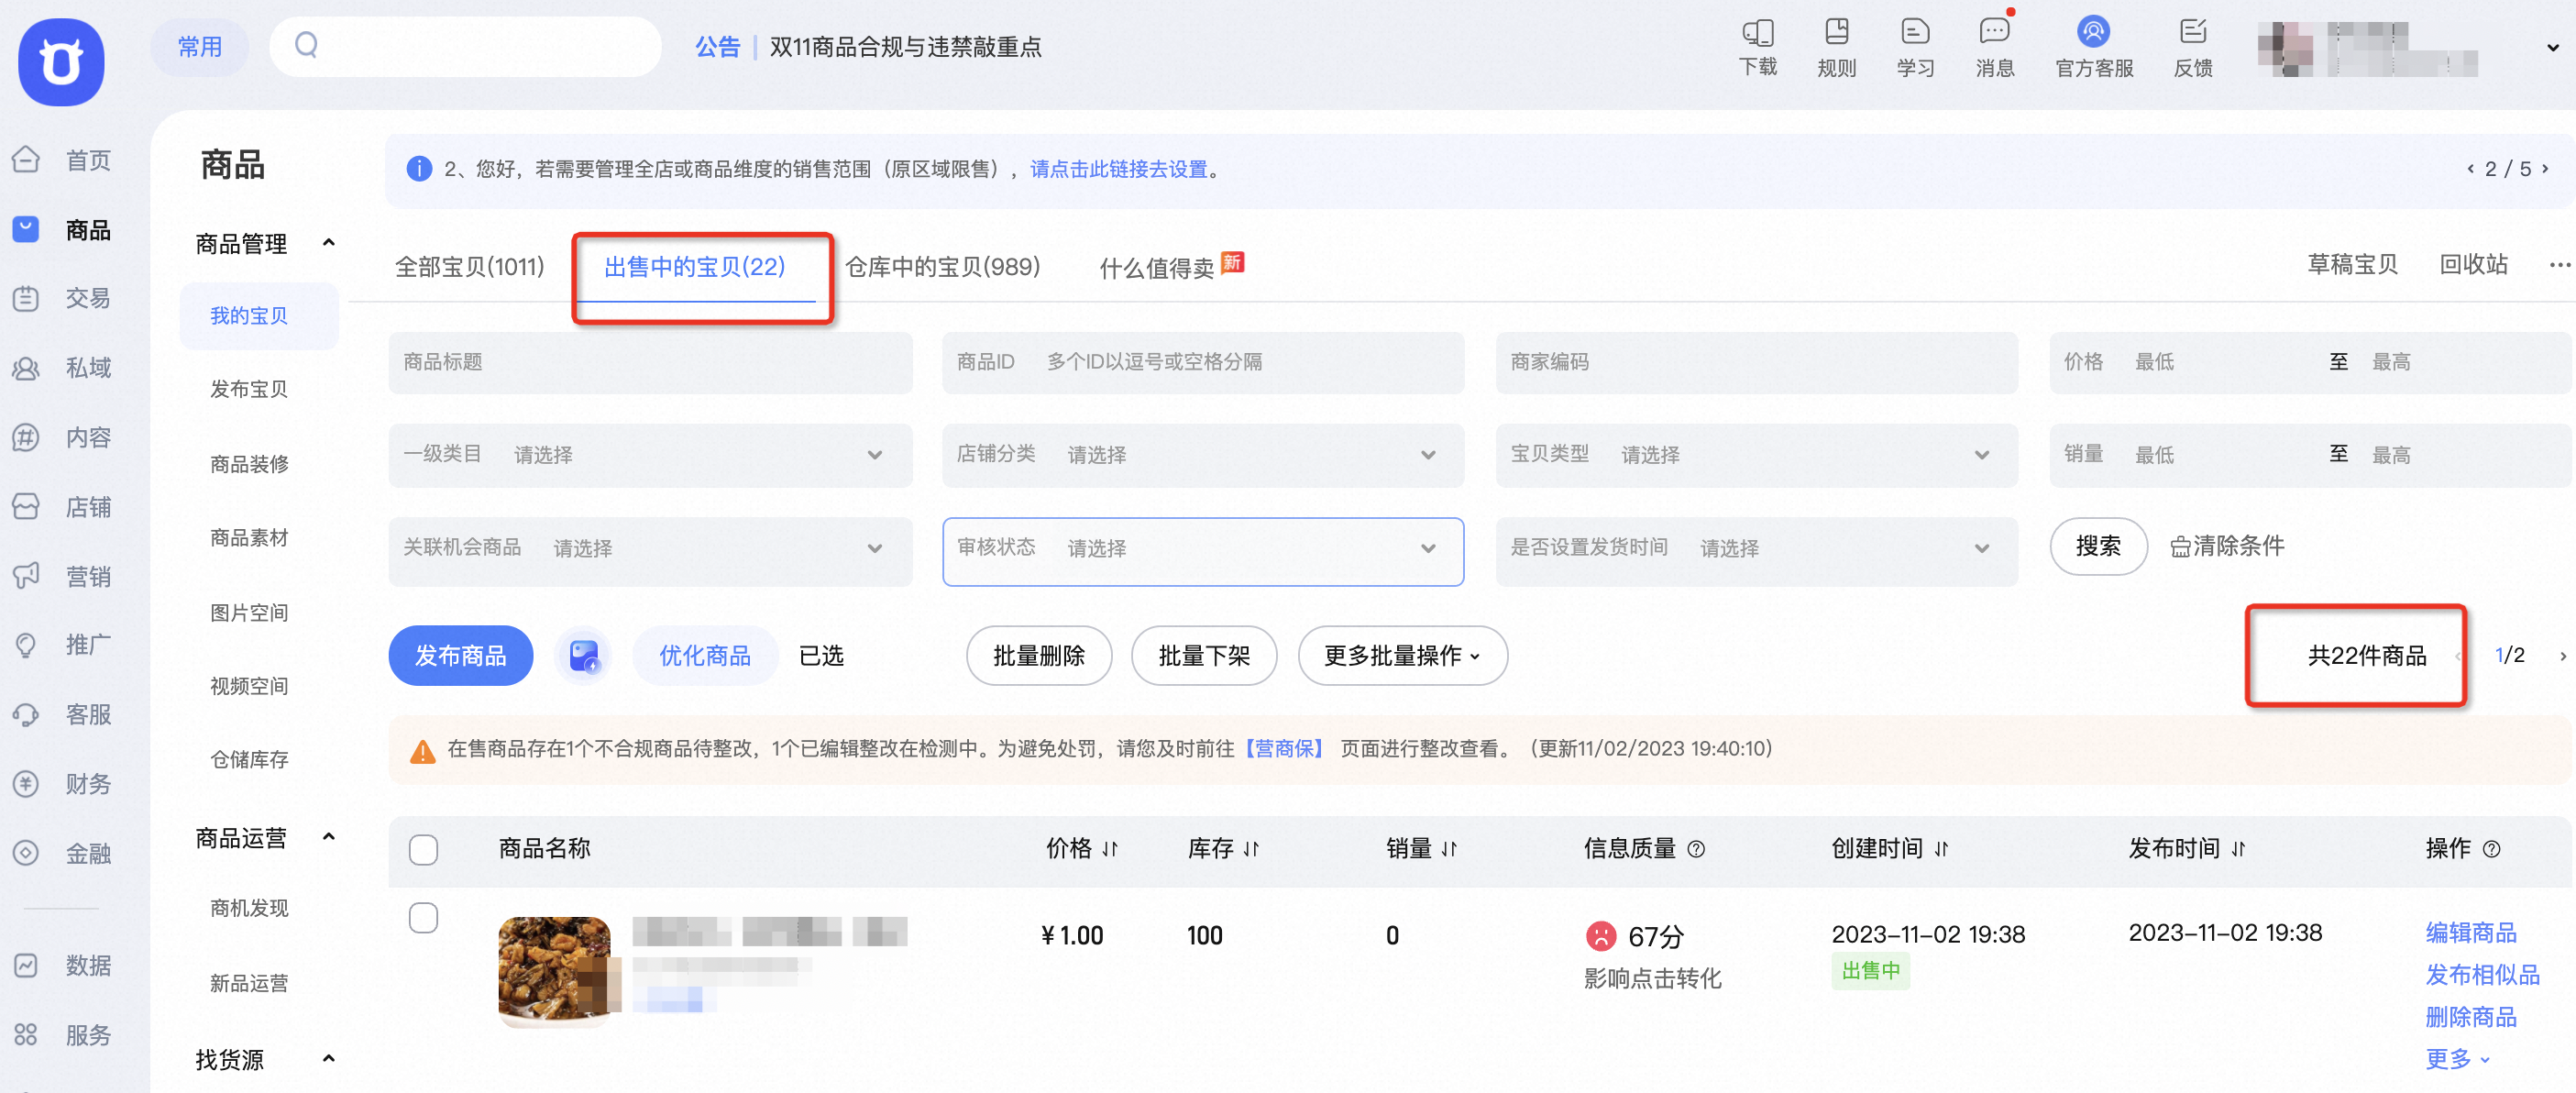This screenshot has height=1093, width=2576.
Task: Go to 首页 home in sidebar
Action: pos(62,160)
